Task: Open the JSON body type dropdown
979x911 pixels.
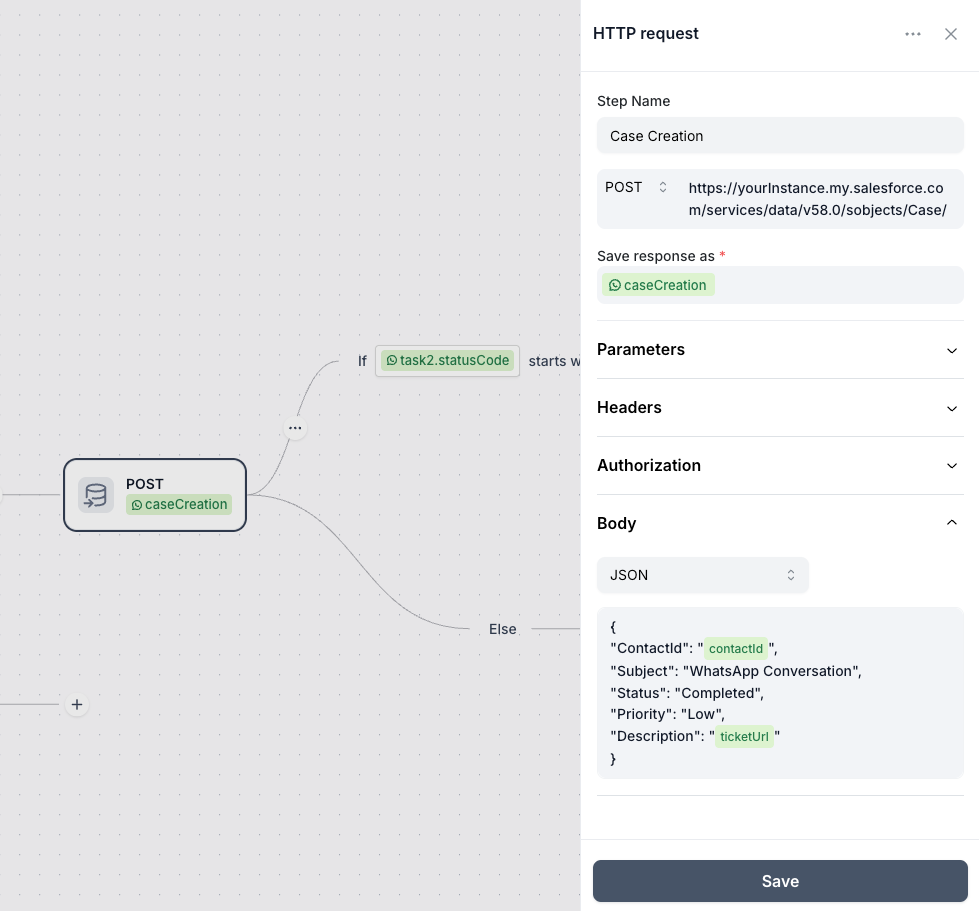Action: tap(702, 575)
